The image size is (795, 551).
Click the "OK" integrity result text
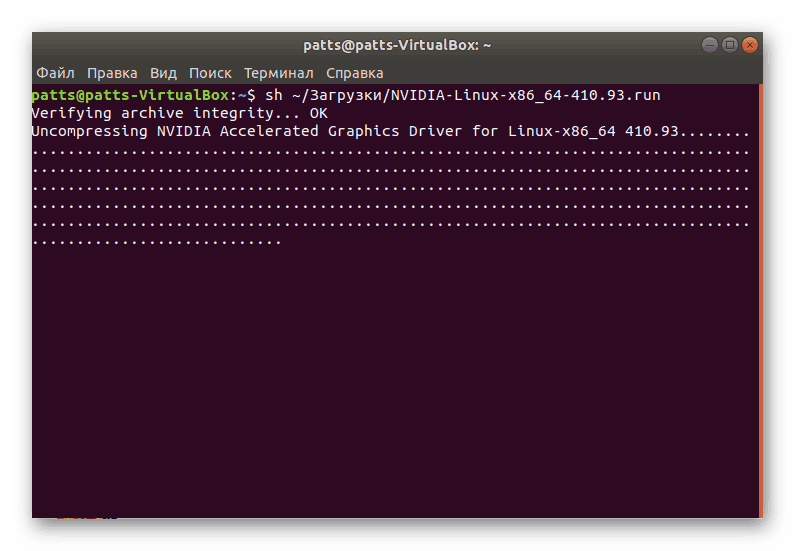[318, 113]
